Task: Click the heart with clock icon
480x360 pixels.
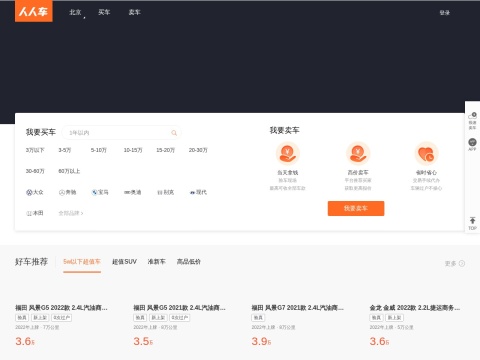Action: 426,154
